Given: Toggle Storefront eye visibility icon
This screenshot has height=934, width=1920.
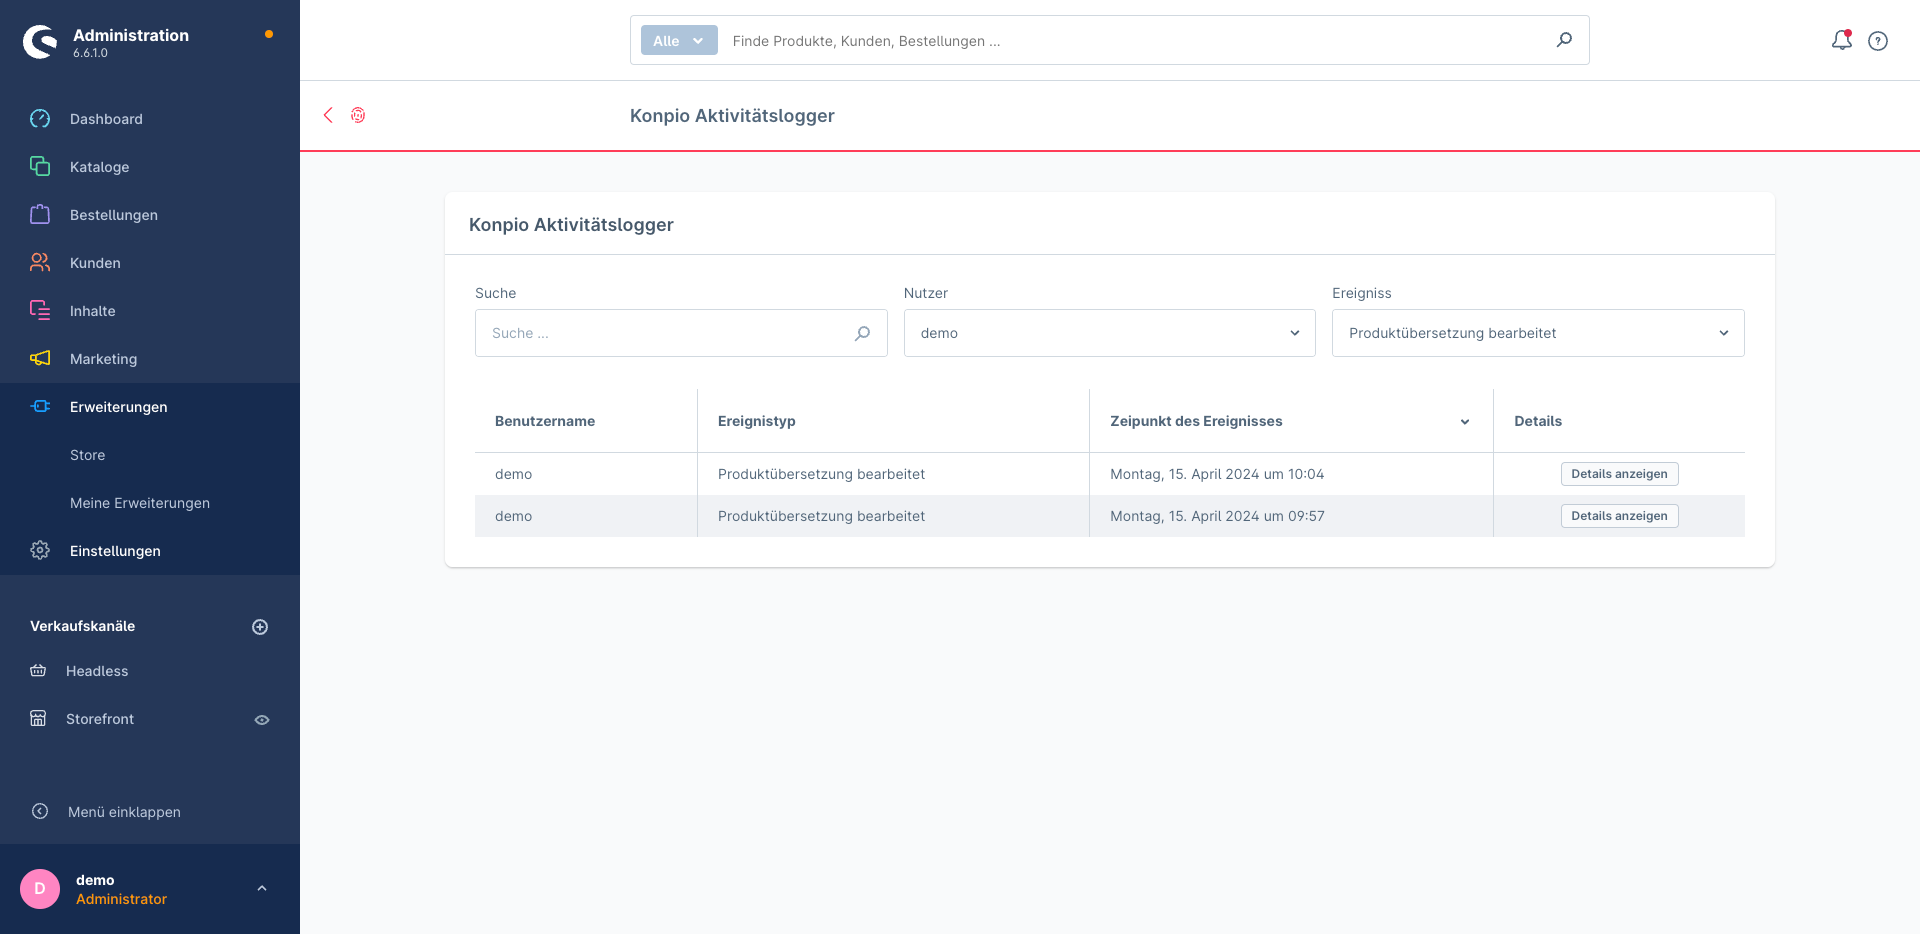Looking at the screenshot, I should [x=262, y=720].
